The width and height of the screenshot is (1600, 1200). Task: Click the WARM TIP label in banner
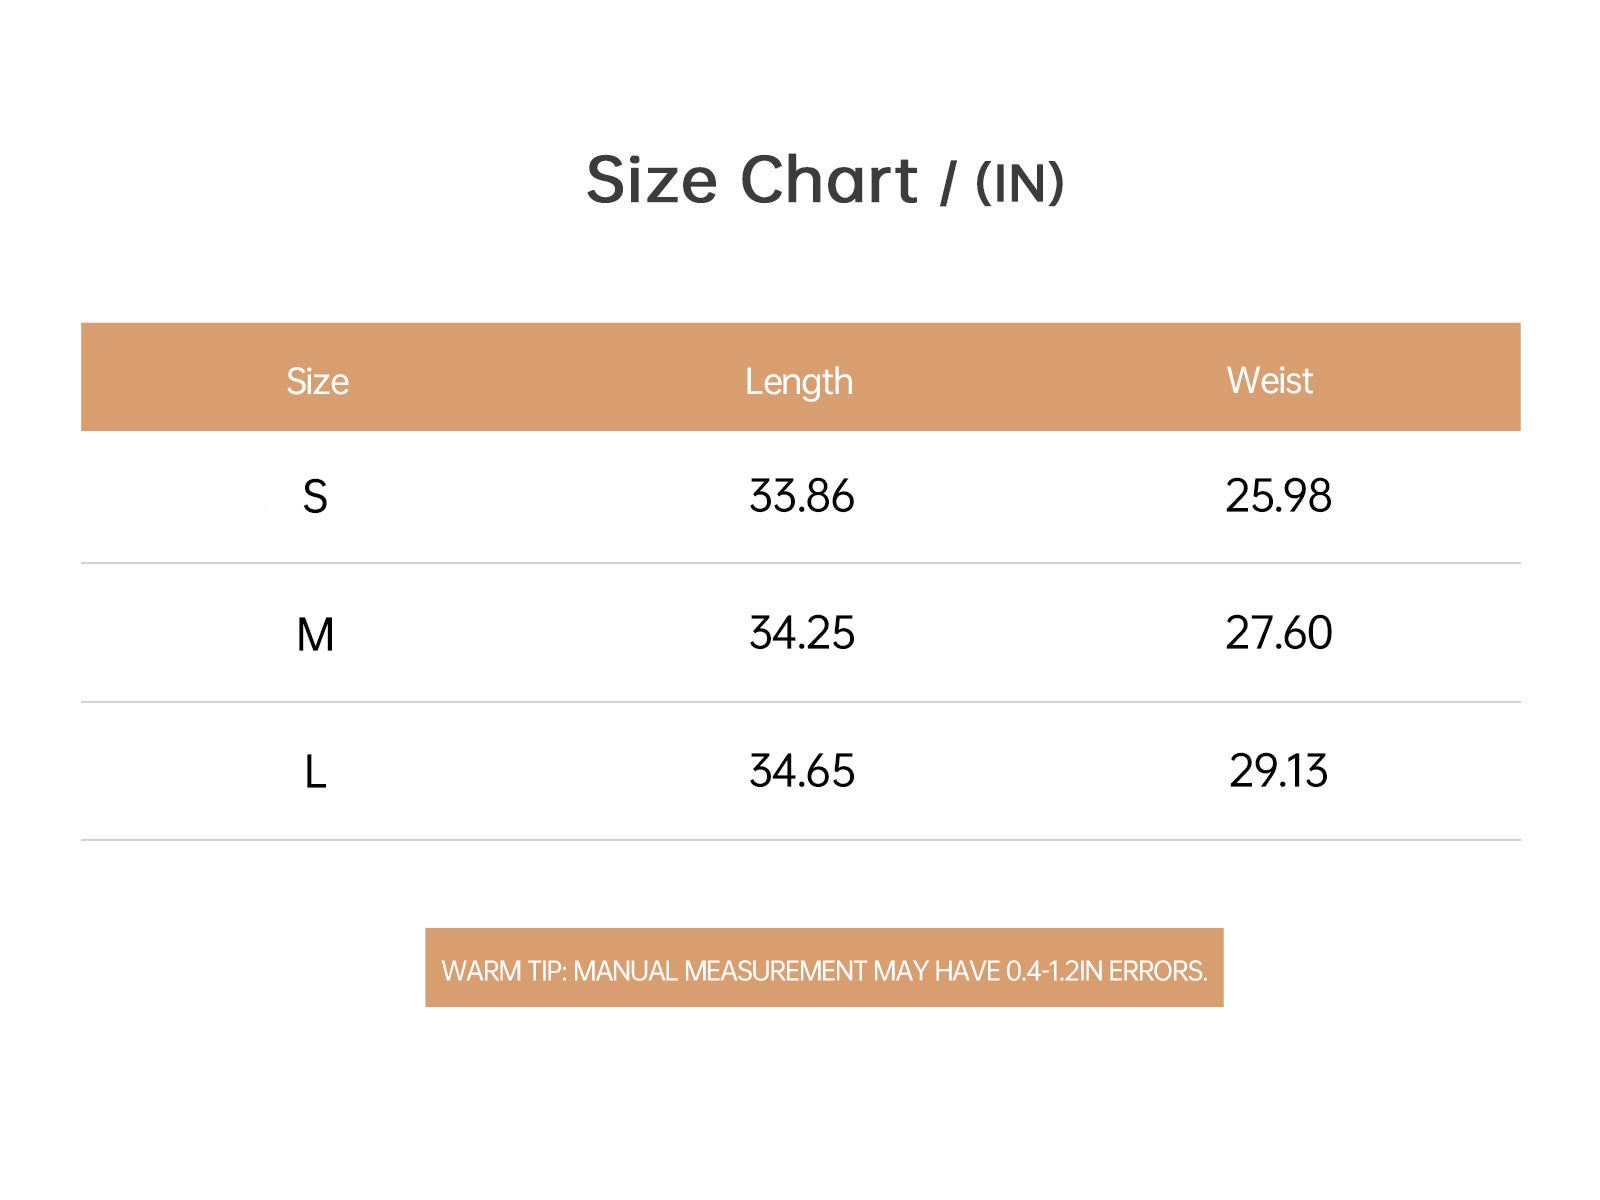point(503,971)
